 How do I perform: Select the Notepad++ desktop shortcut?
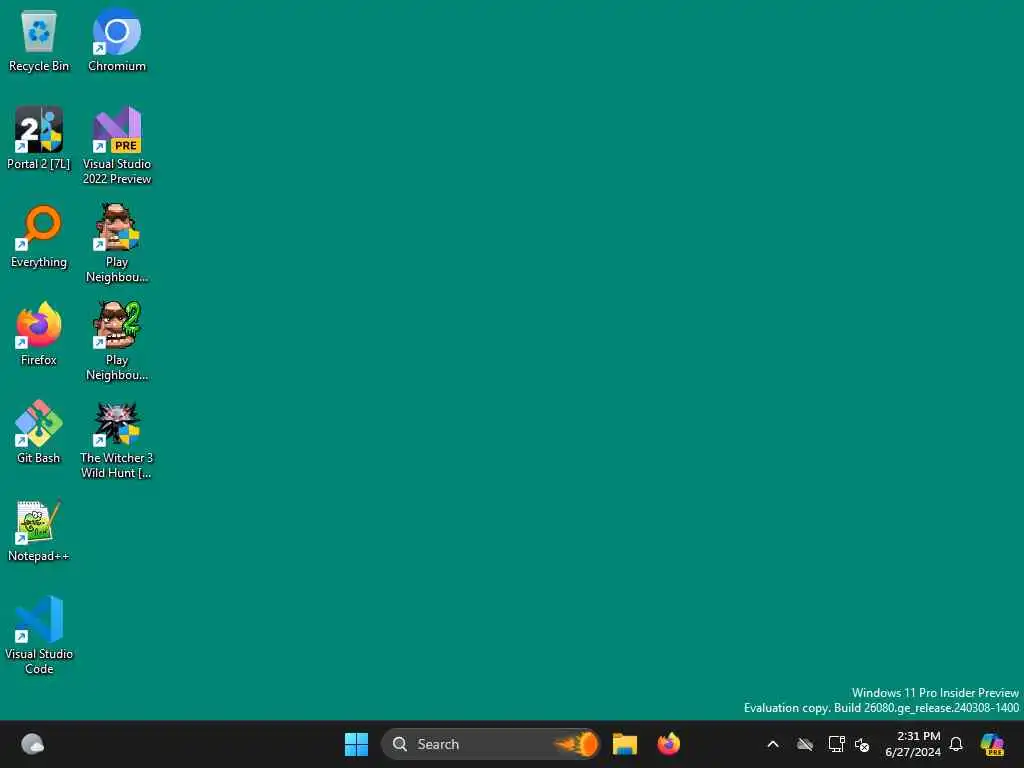[x=39, y=531]
